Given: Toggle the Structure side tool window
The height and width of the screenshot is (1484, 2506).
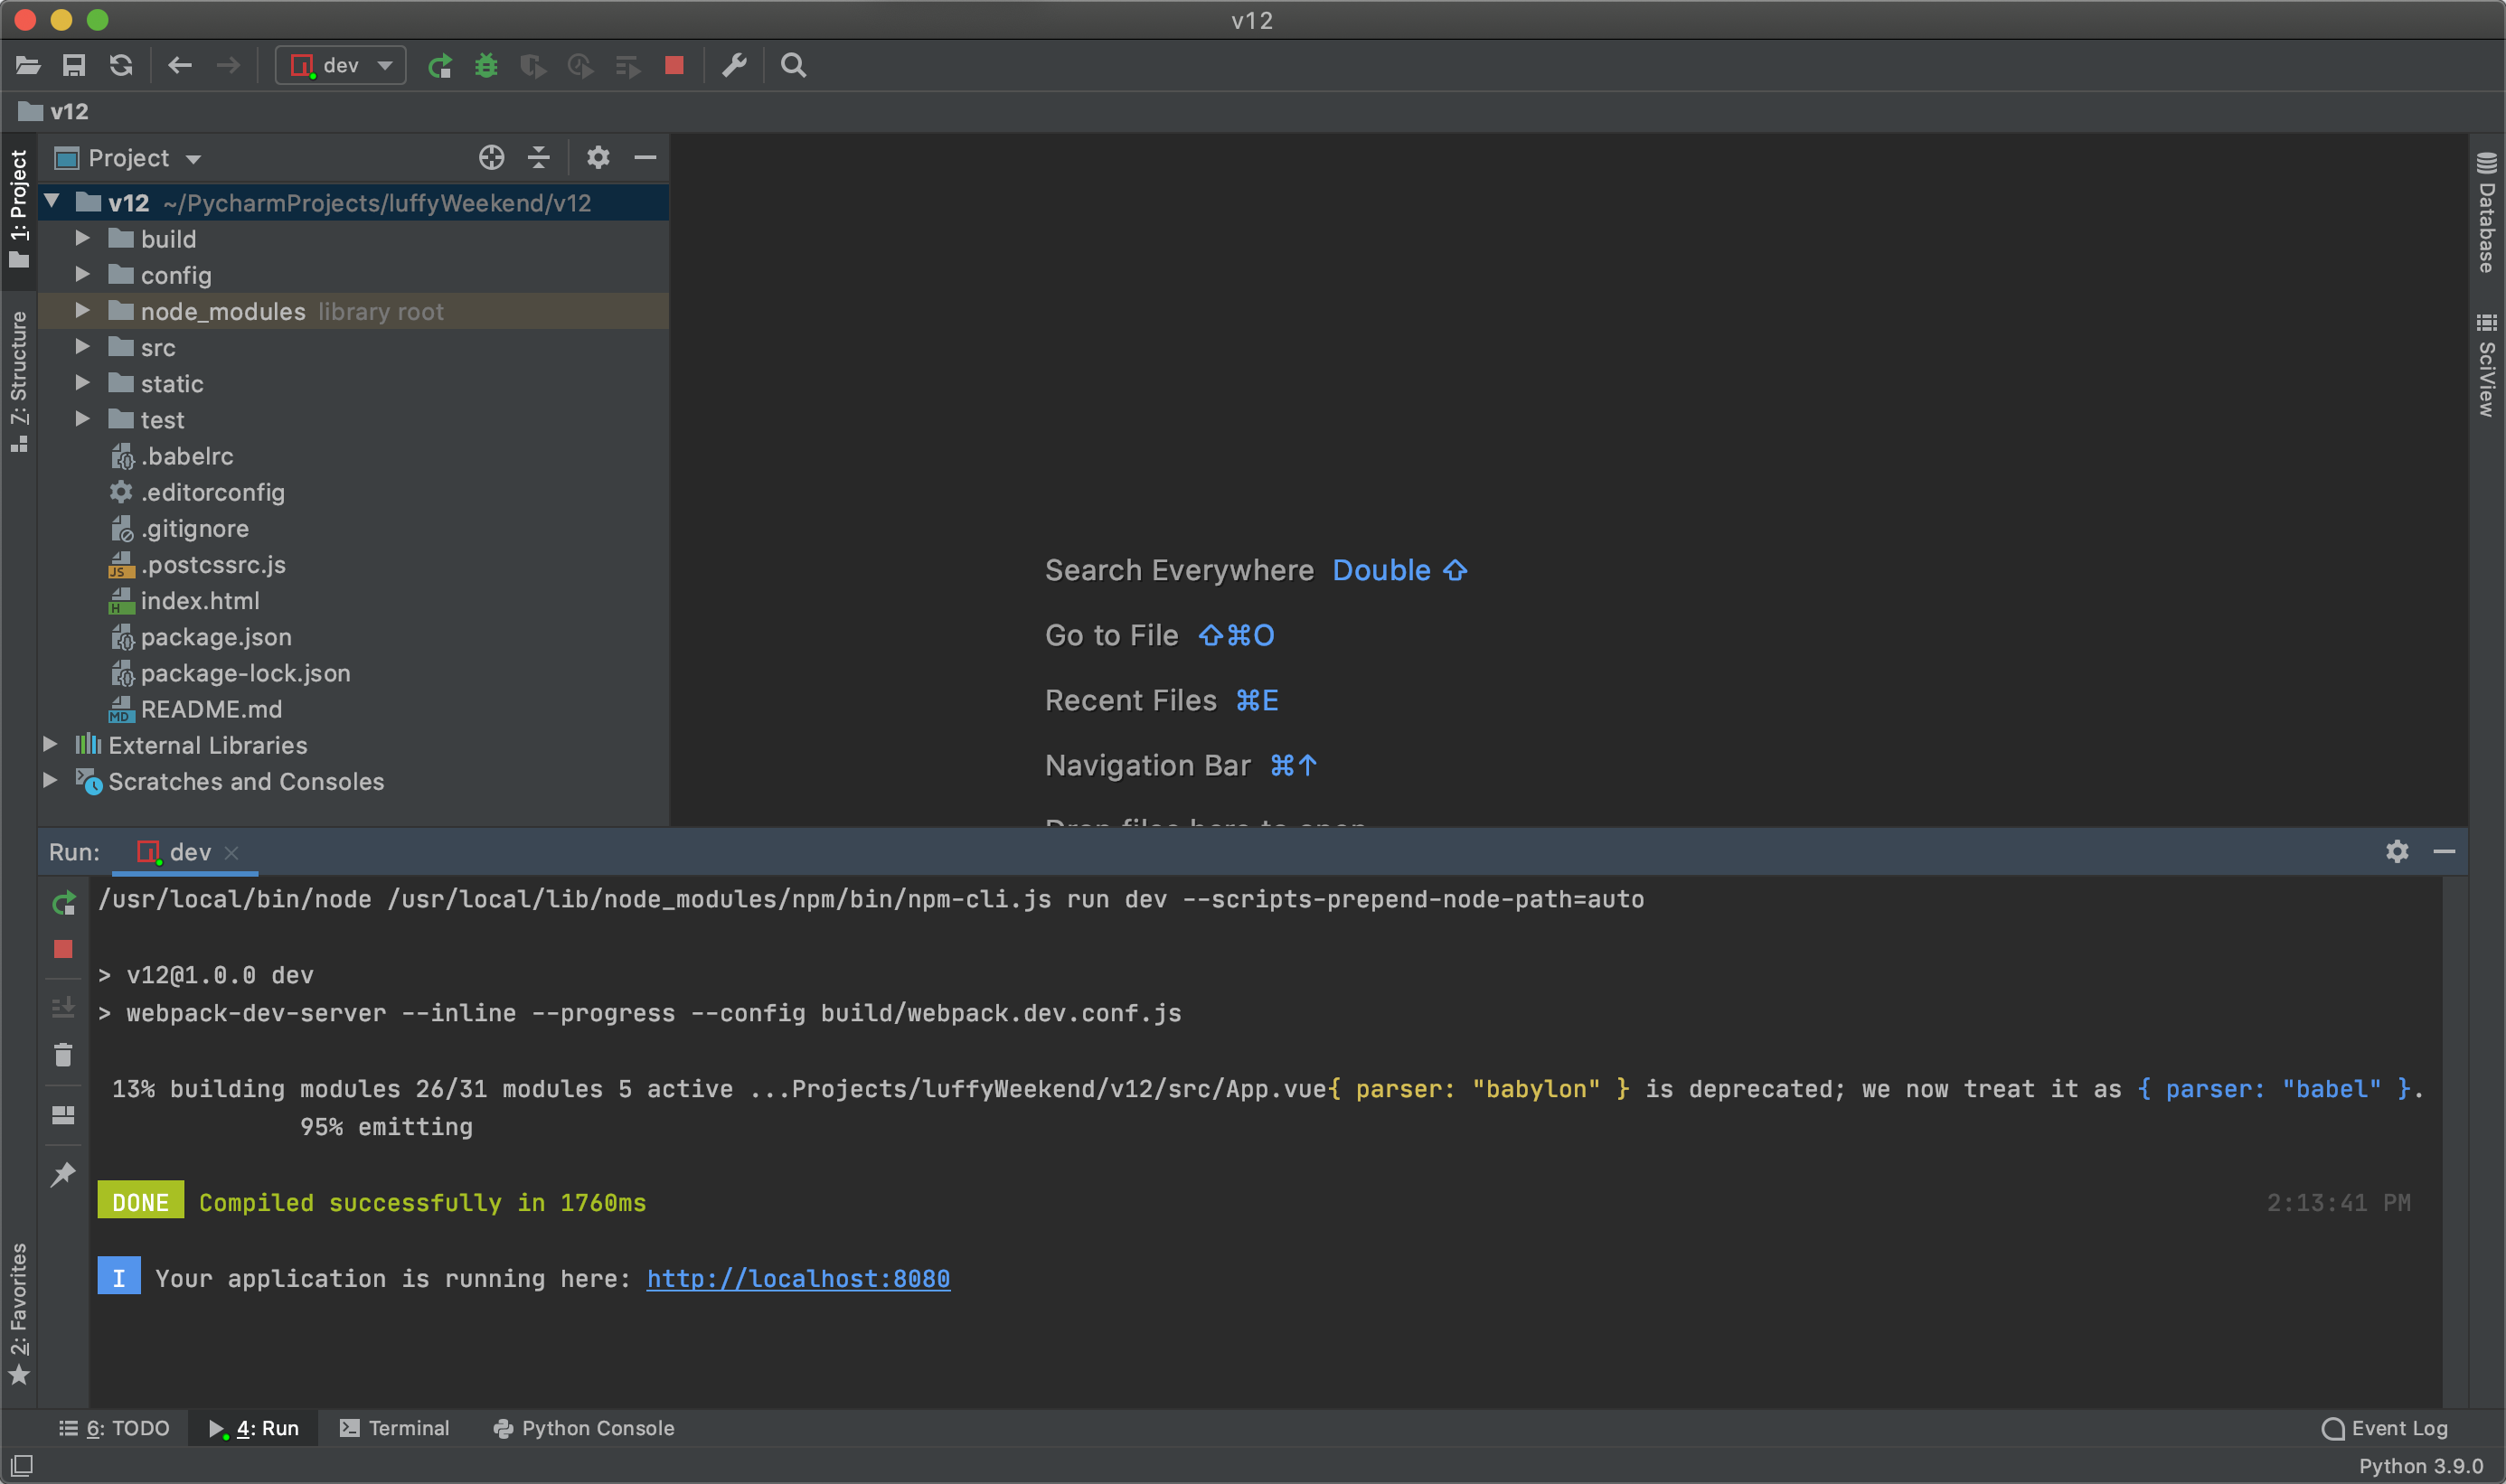Looking at the screenshot, I should (x=19, y=381).
